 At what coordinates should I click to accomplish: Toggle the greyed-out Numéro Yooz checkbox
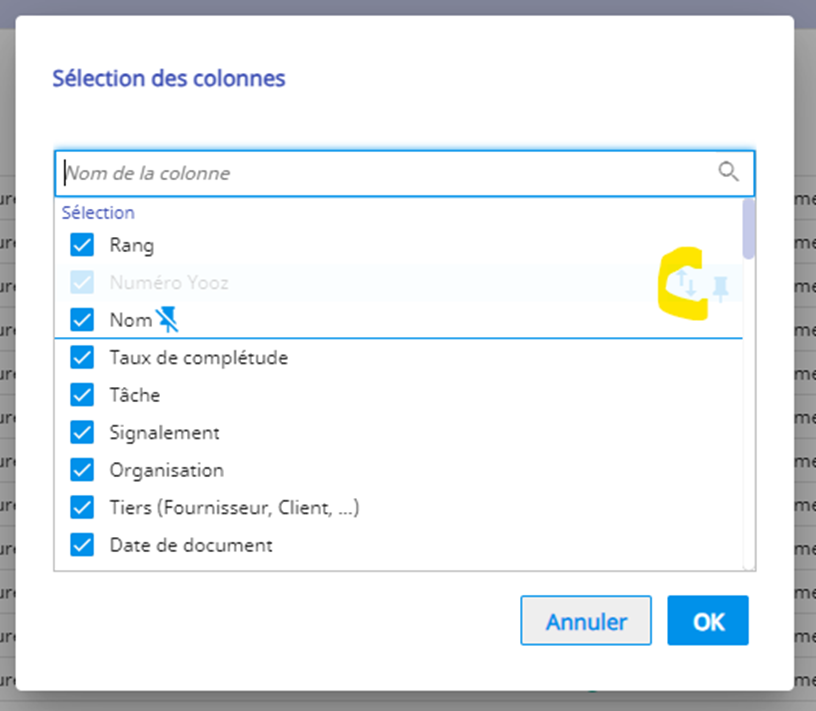click(82, 283)
